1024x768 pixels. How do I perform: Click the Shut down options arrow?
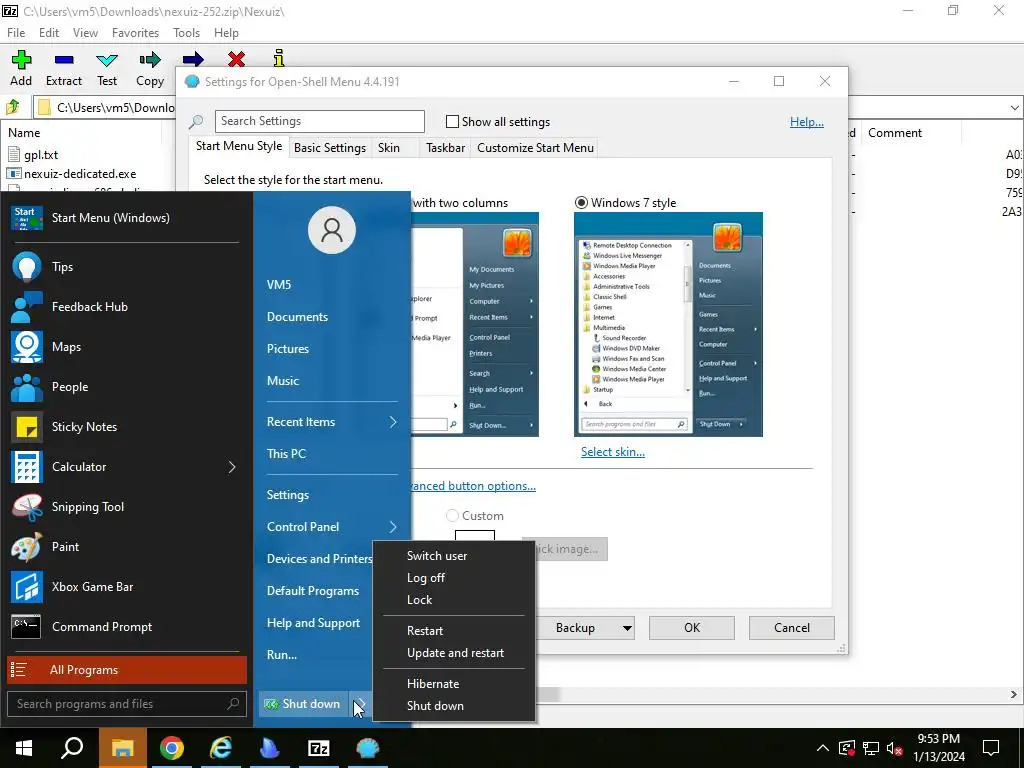(x=360, y=704)
